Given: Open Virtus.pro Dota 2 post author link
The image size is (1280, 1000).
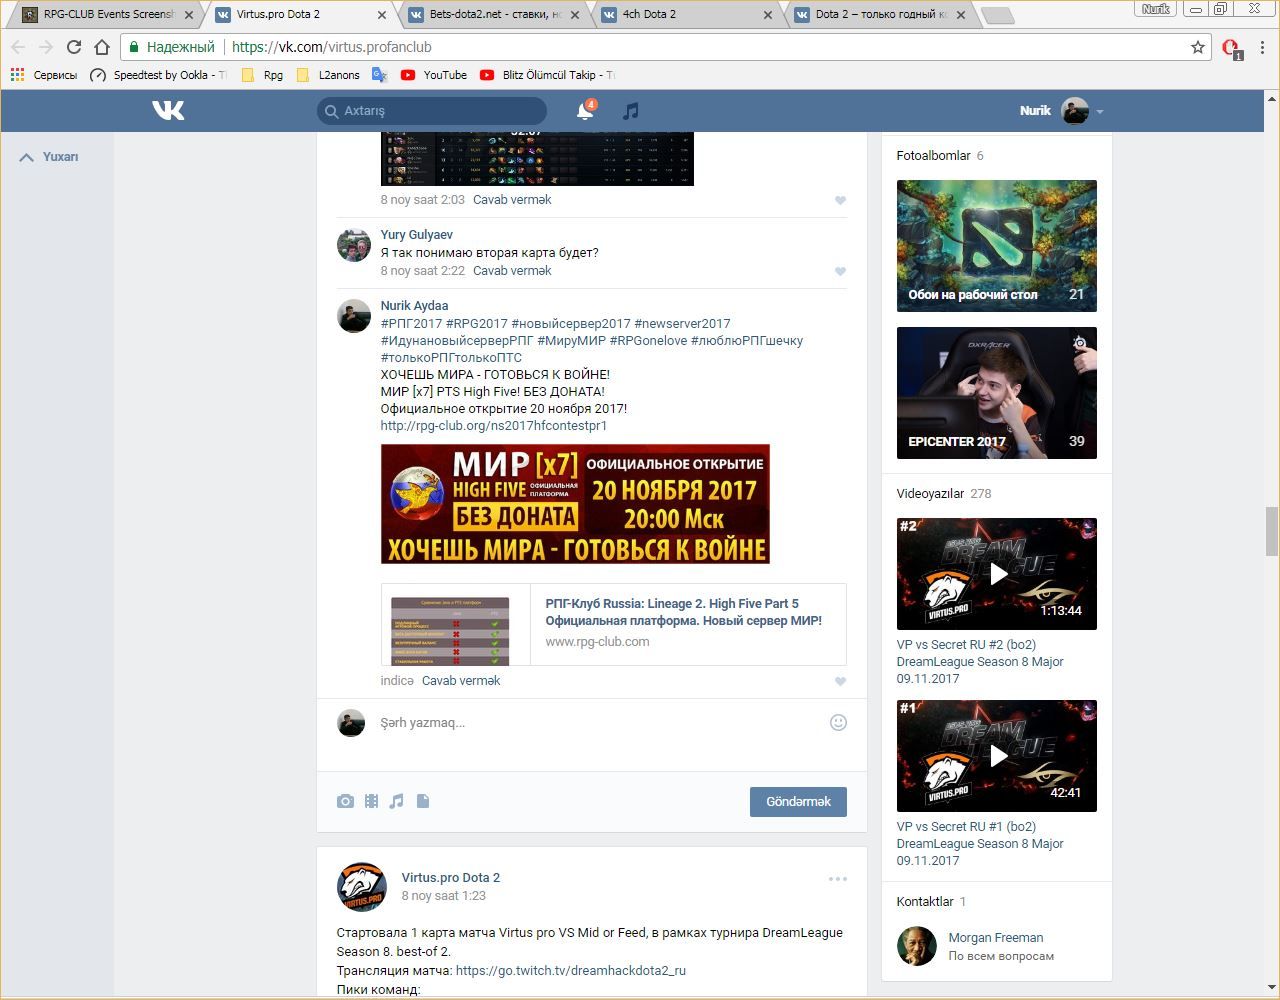Looking at the screenshot, I should pyautogui.click(x=451, y=878).
